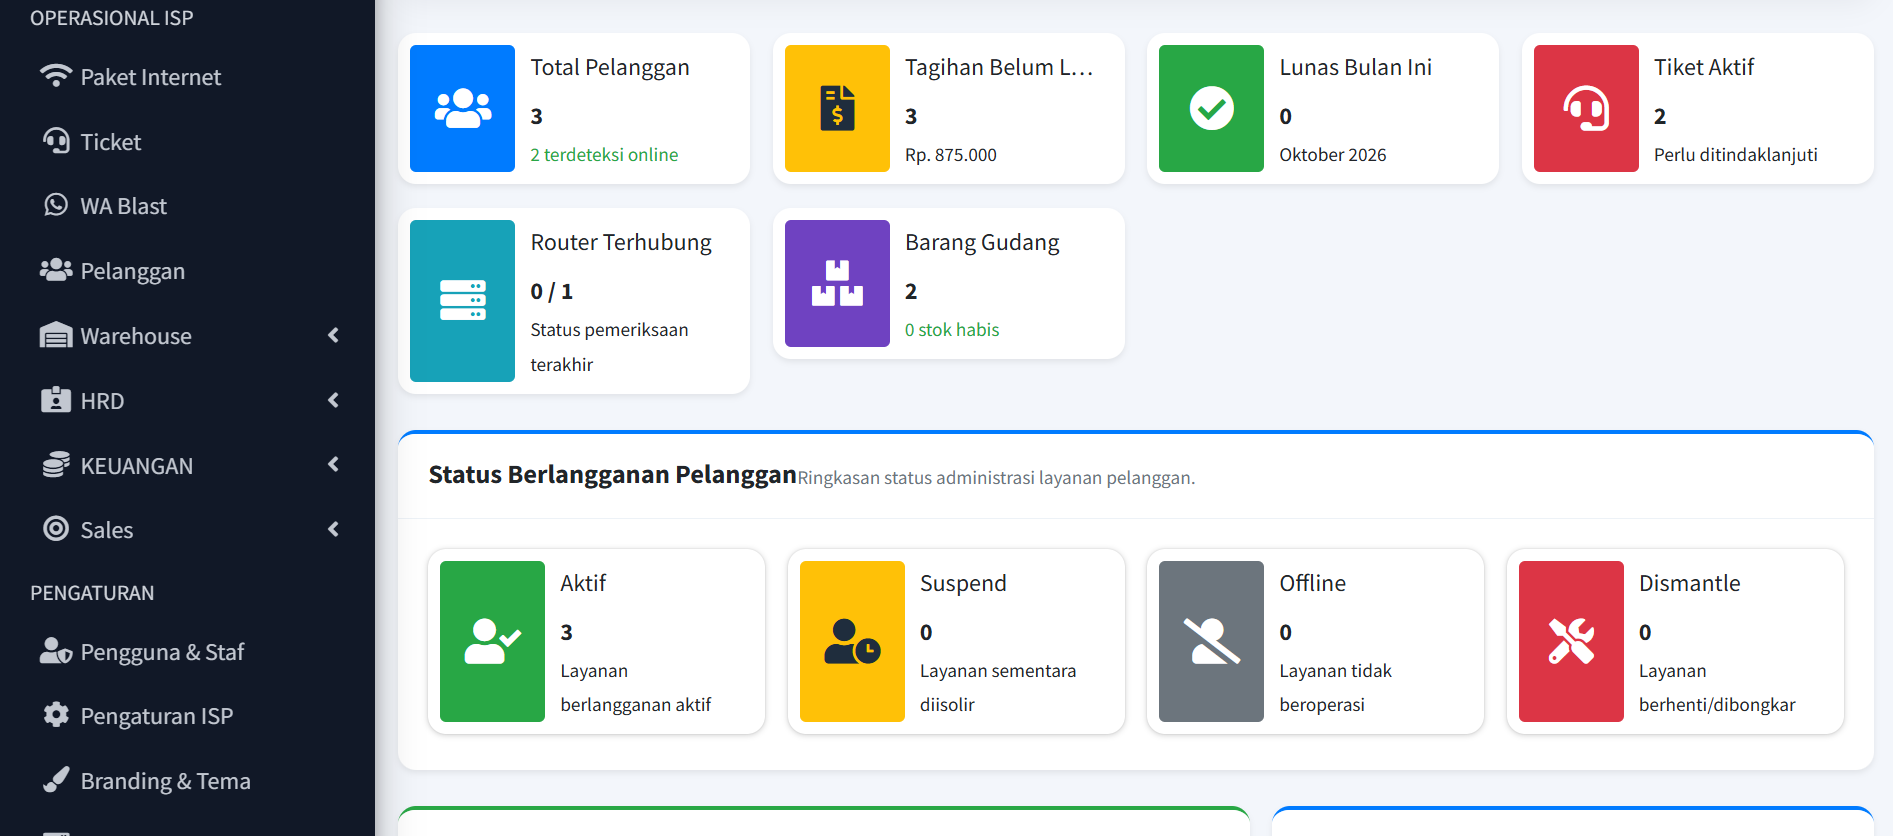Screen dimensions: 1893x836
Task: Click the Sales target icon
Action: point(56,529)
